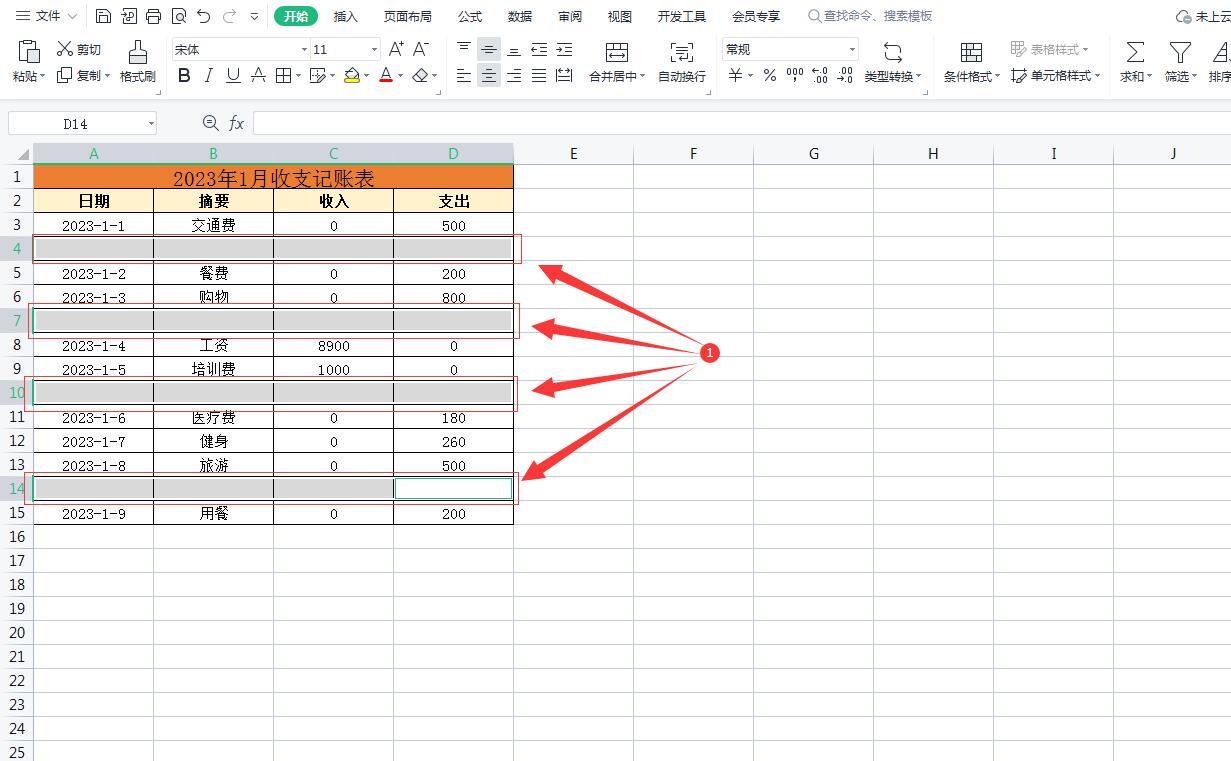The image size is (1231, 761).
Task: Click the Save icon in quick access toolbar
Action: (x=103, y=16)
